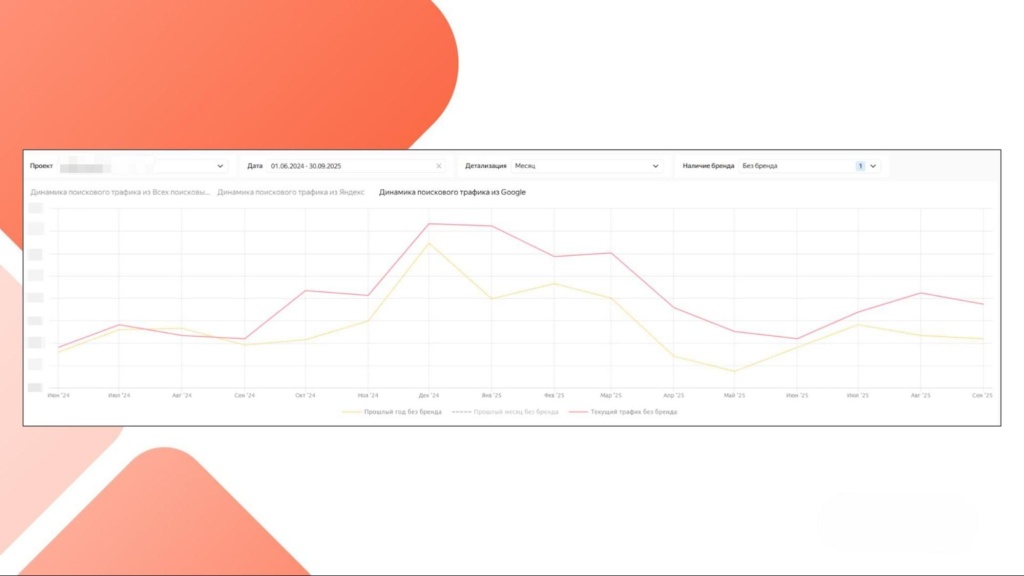Click the yellow line low point at Май '25
The image size is (1024, 576).
point(735,371)
